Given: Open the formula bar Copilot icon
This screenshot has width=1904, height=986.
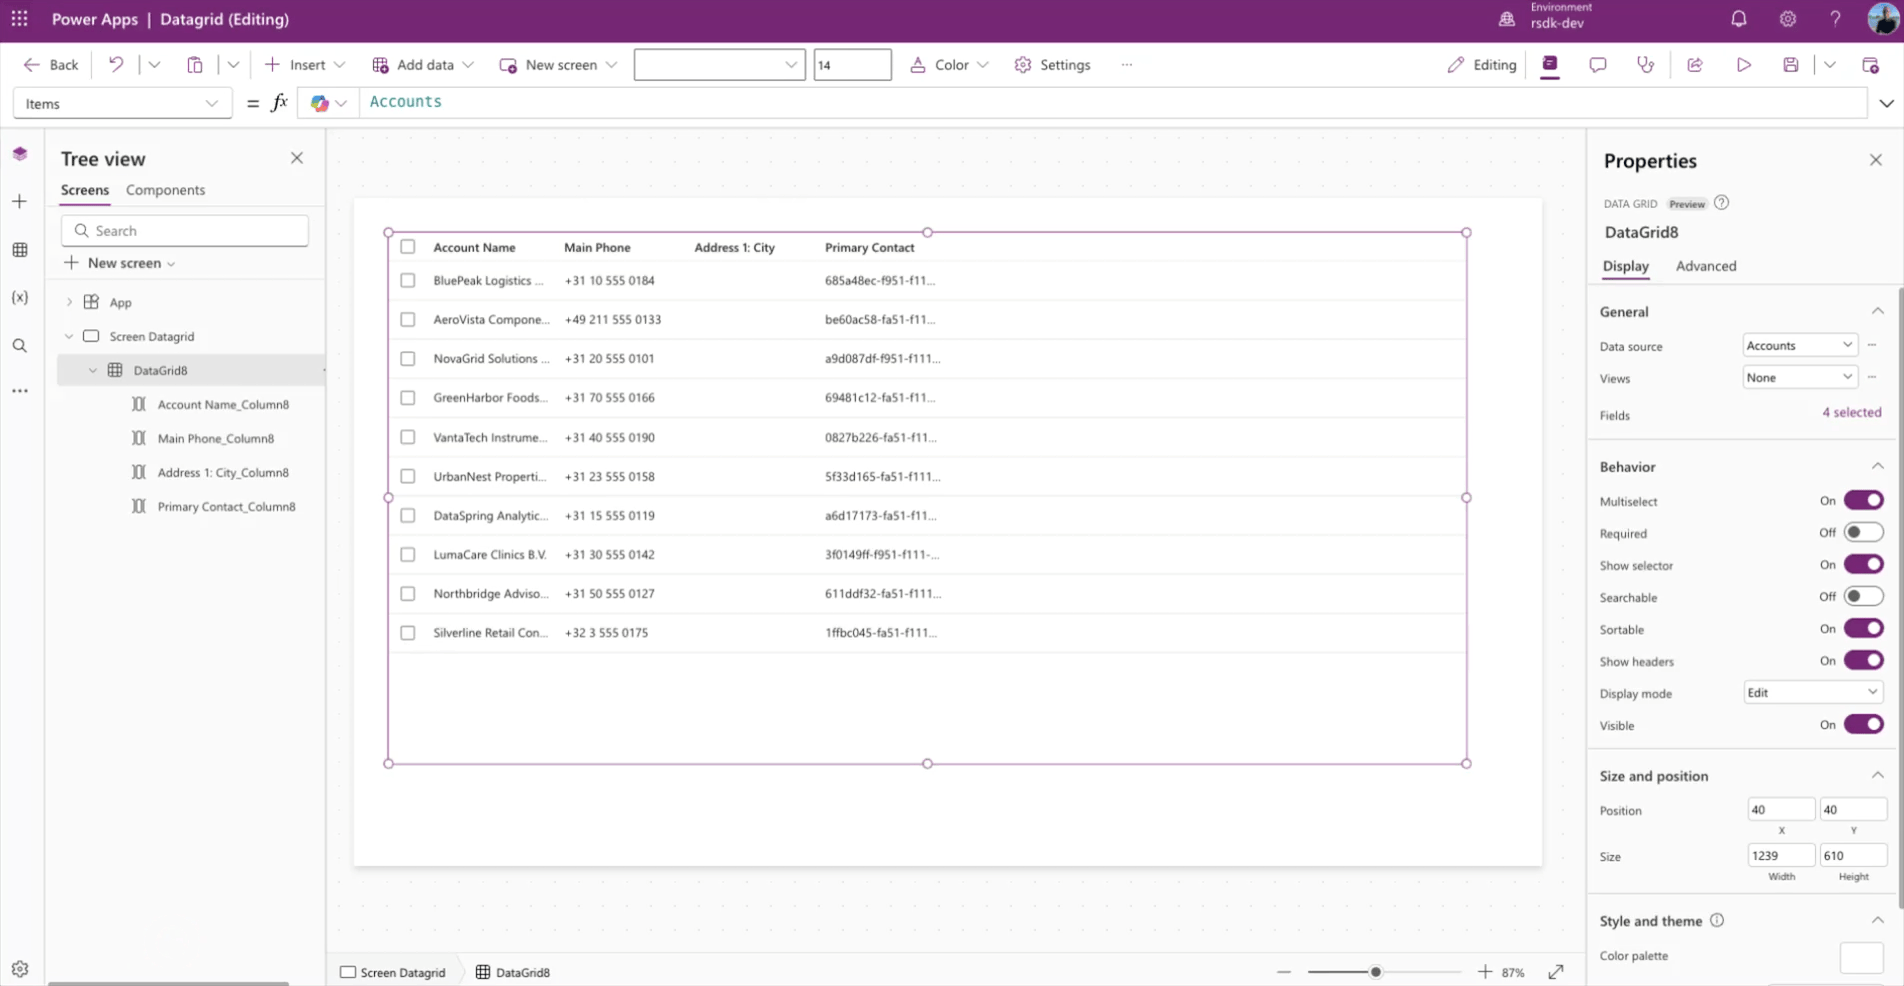Looking at the screenshot, I should click(320, 103).
